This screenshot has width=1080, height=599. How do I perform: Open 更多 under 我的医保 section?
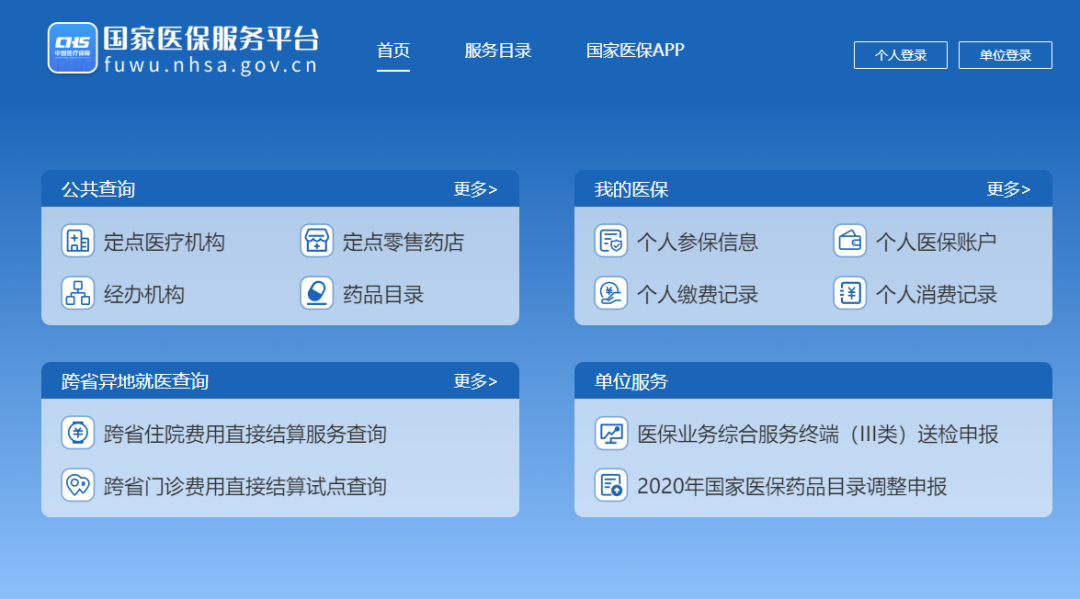click(x=1009, y=188)
